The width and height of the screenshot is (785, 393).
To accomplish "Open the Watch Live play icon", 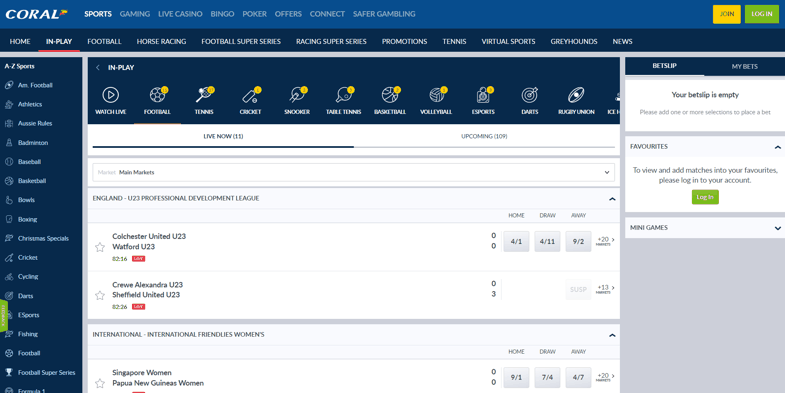I will pos(111,95).
